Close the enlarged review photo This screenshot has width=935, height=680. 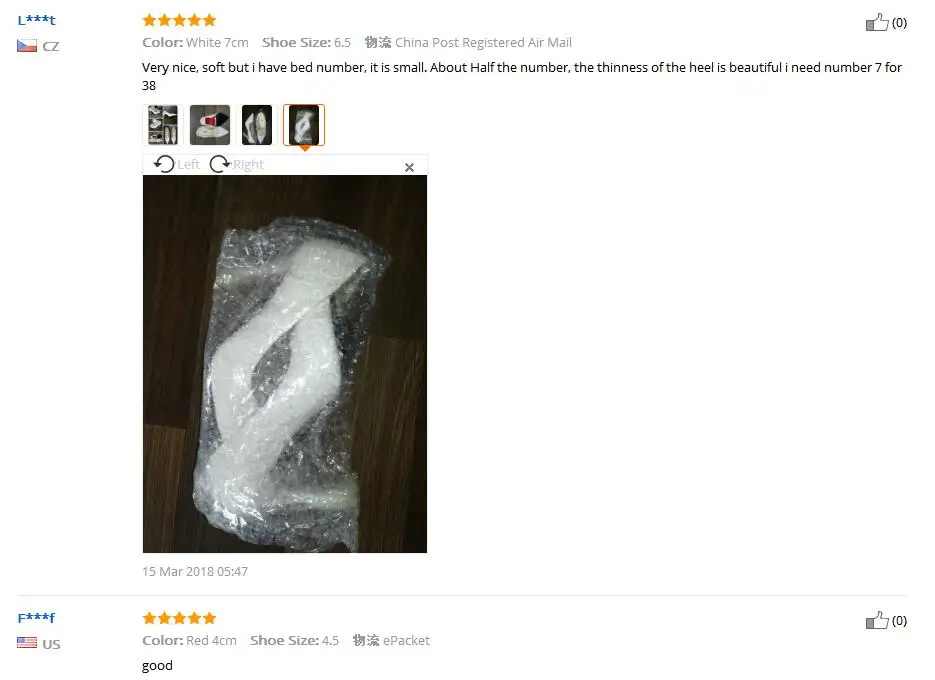[409, 168]
